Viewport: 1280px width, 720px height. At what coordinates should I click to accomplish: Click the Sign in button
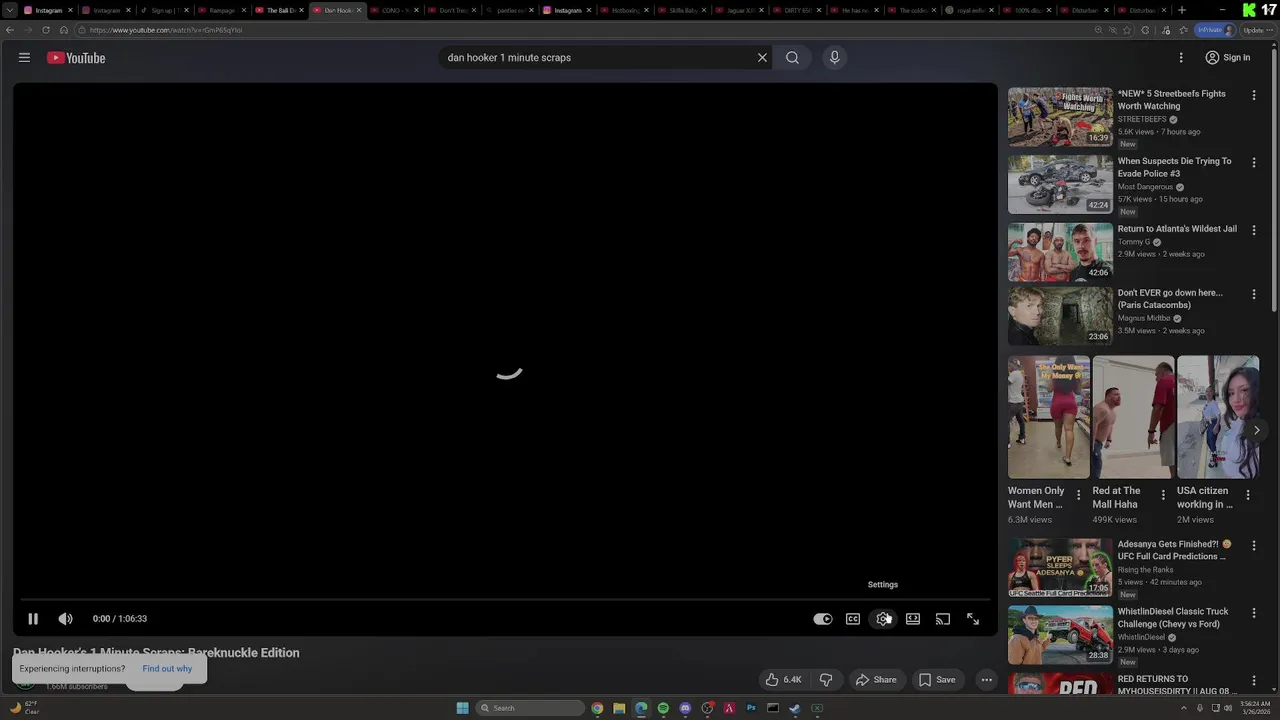pyautogui.click(x=1228, y=58)
